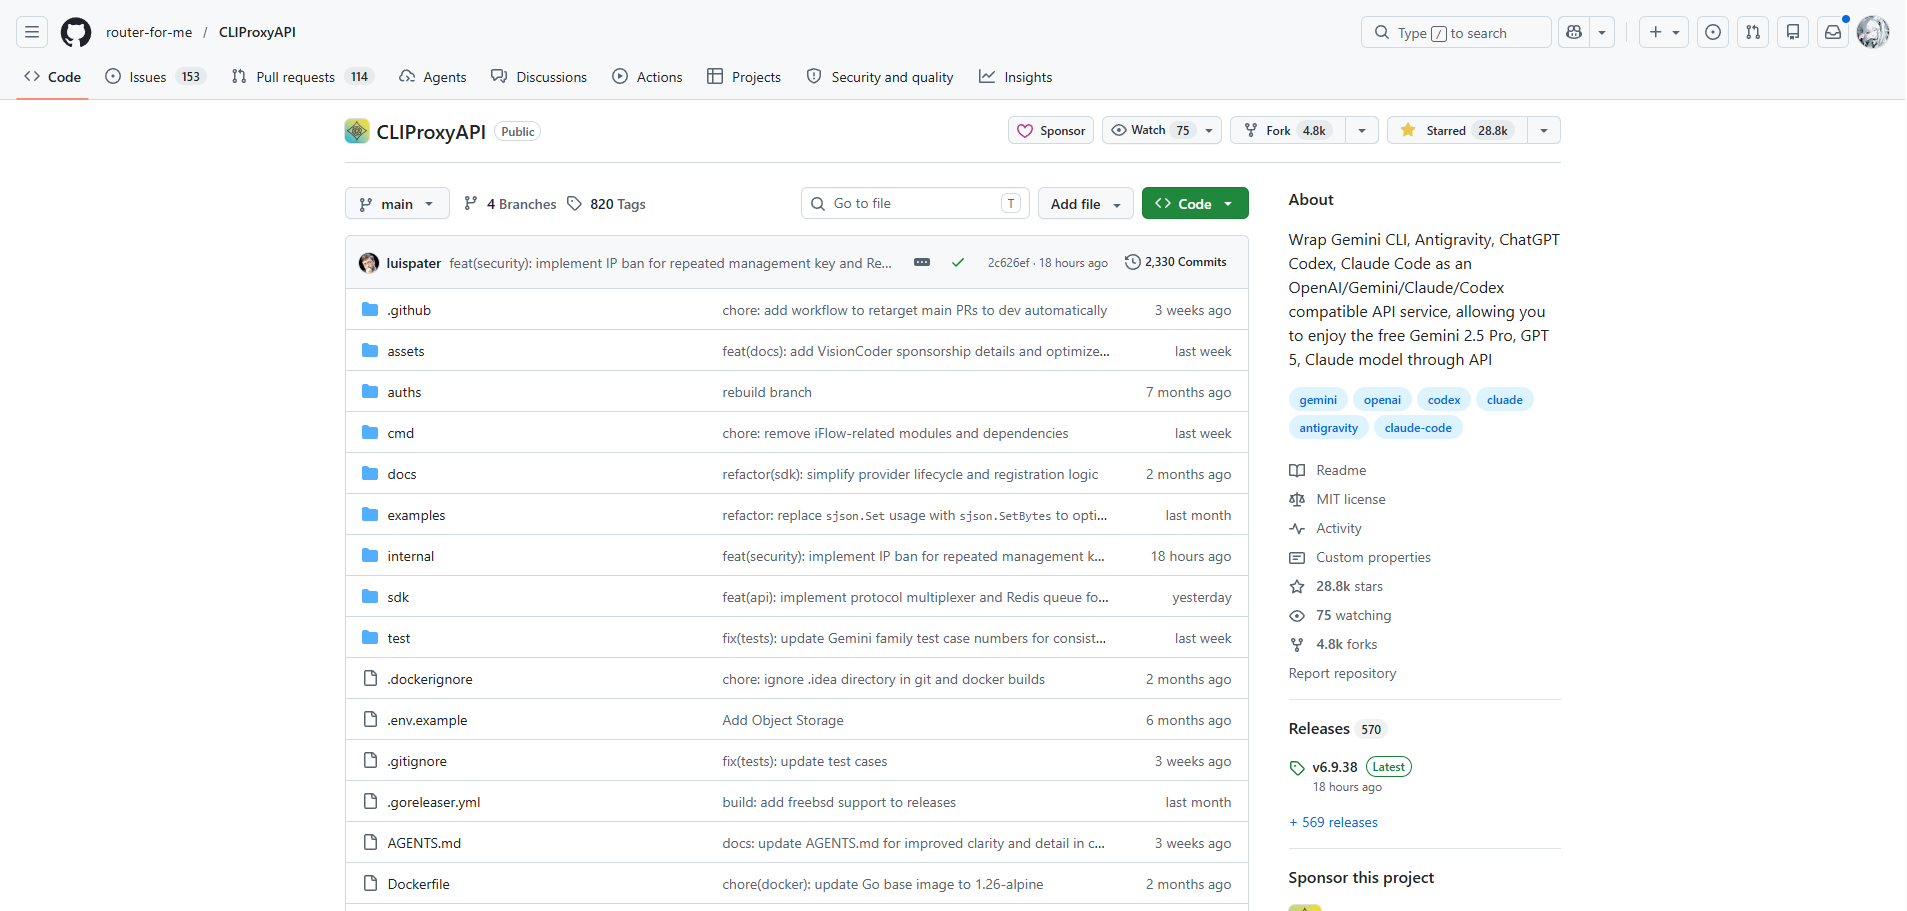This screenshot has width=1907, height=911.
Task: Toggle Watch on the repository
Action: click(1150, 130)
